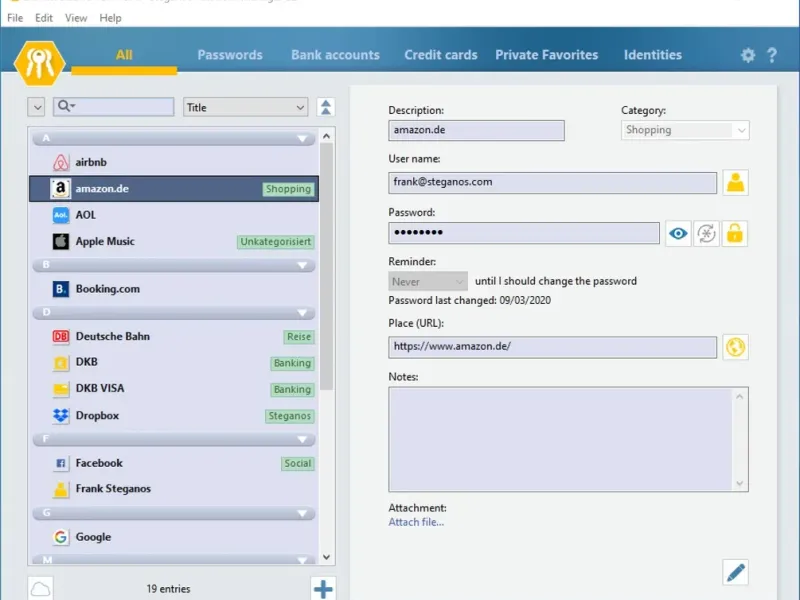Select the All tab
This screenshot has width=800, height=600.
(x=124, y=55)
